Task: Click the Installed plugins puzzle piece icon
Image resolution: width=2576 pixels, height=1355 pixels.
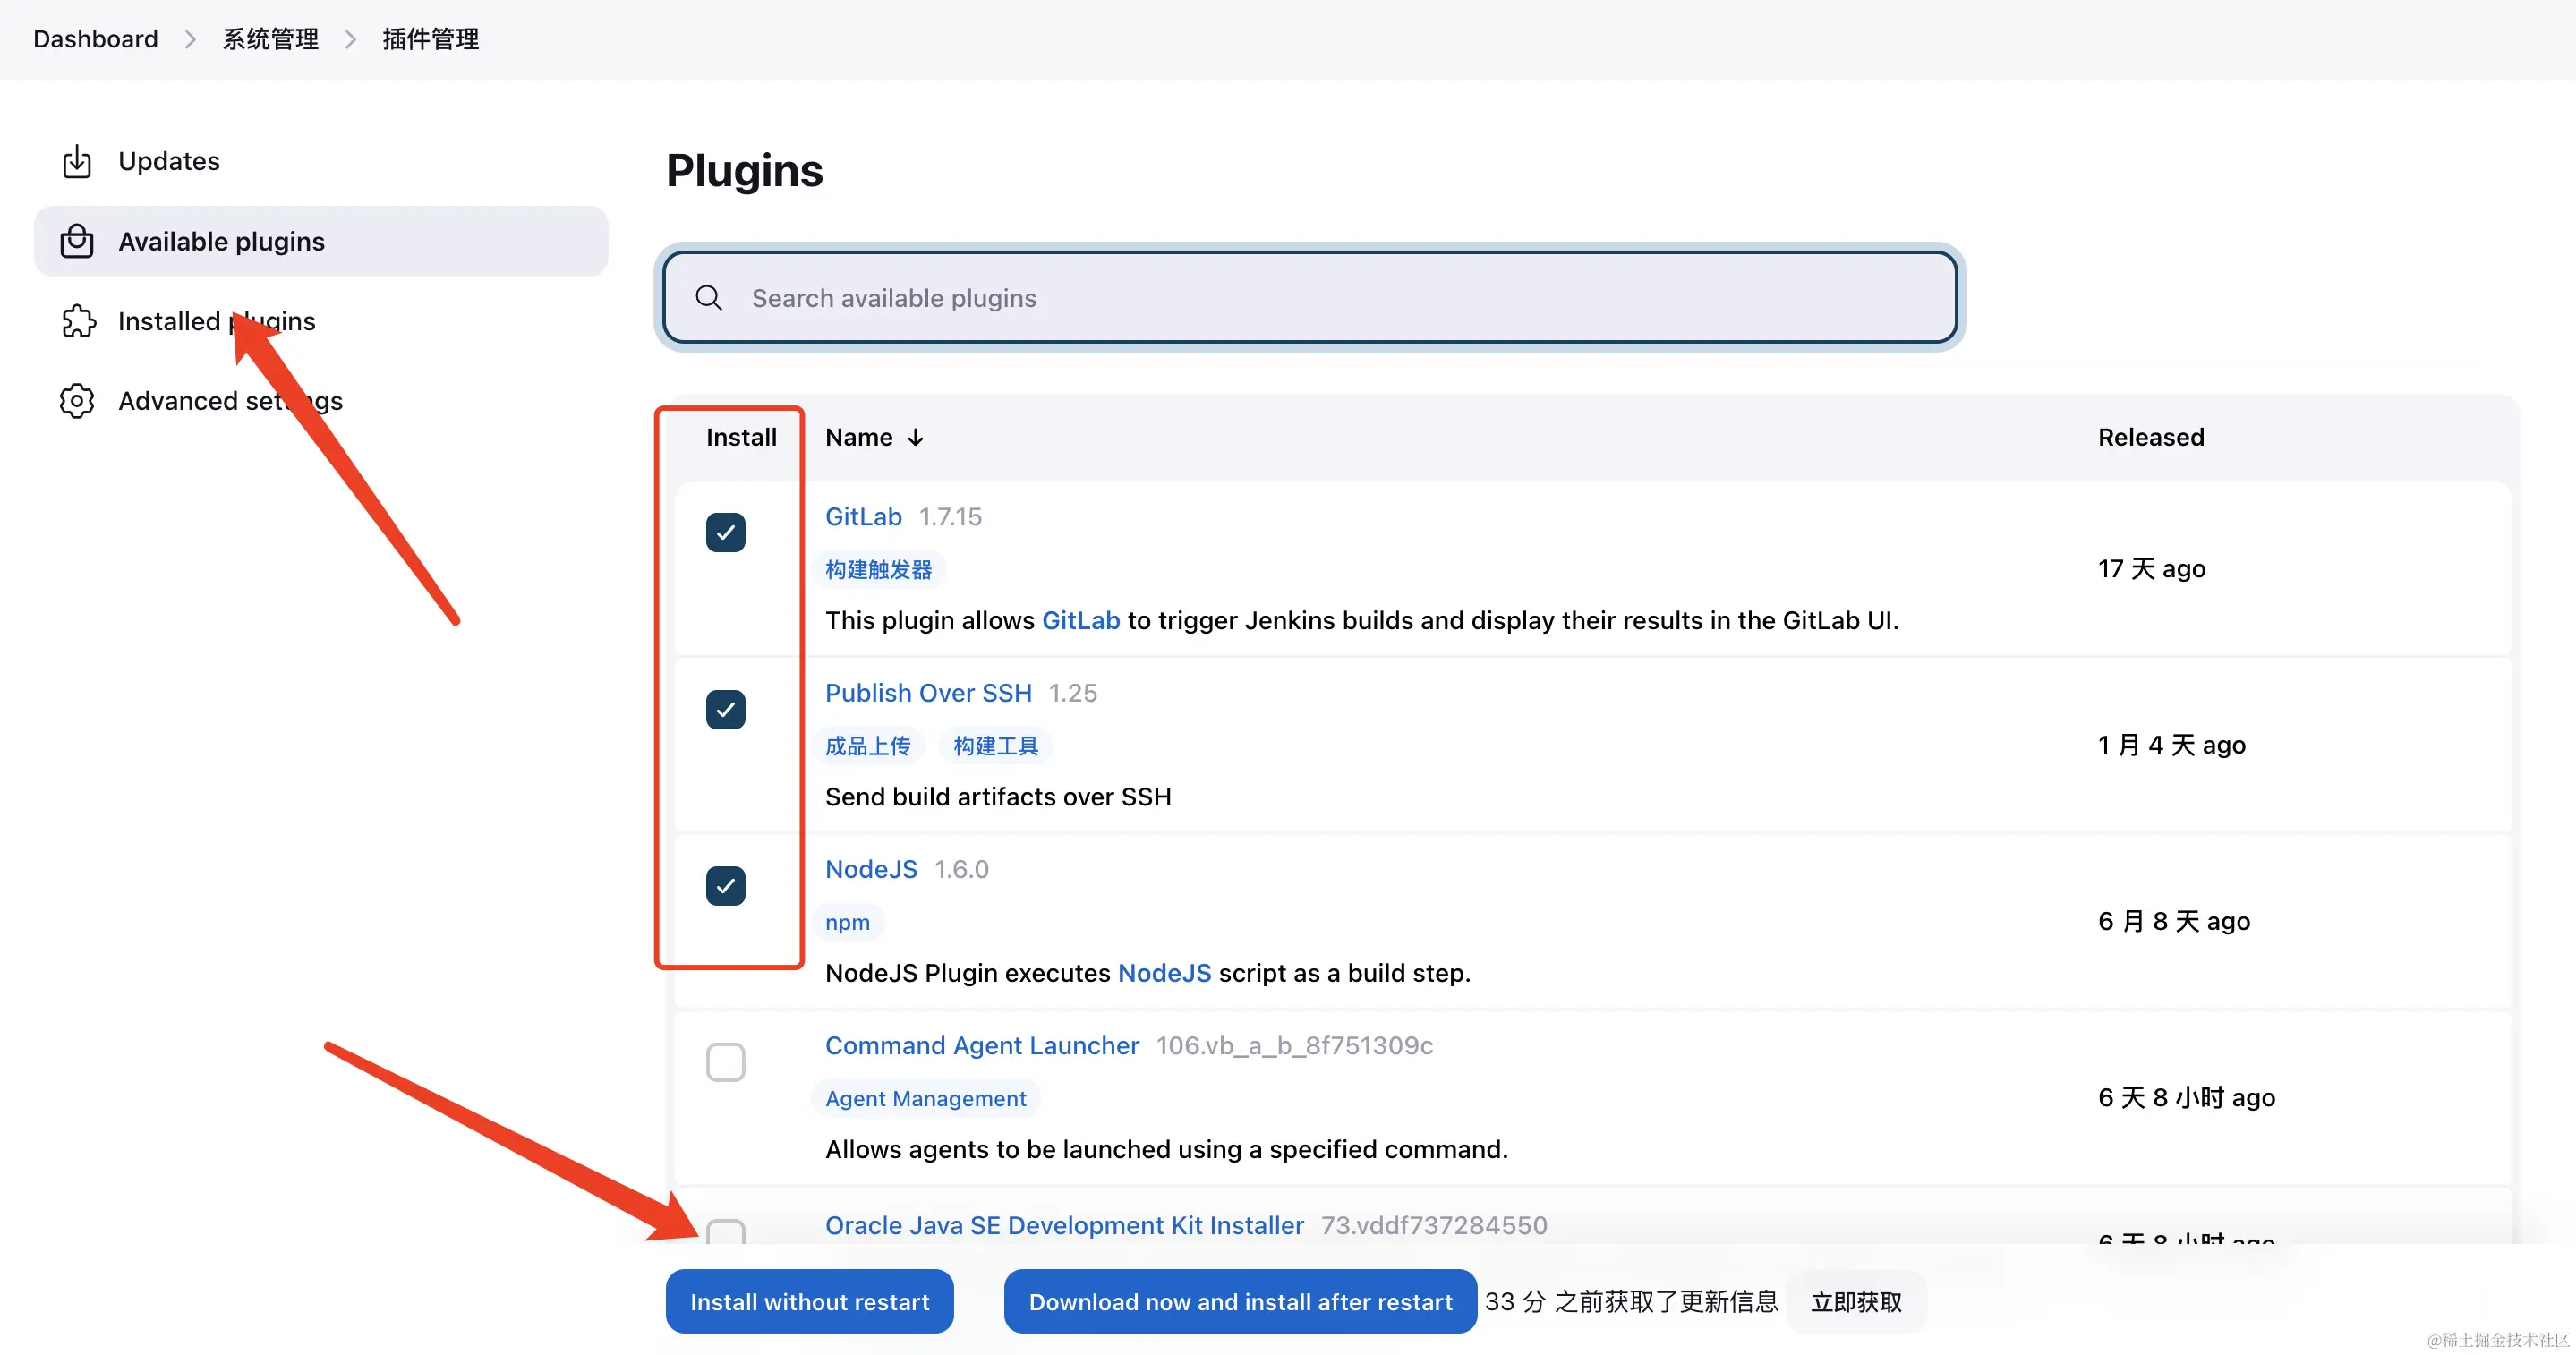Action: click(x=78, y=321)
